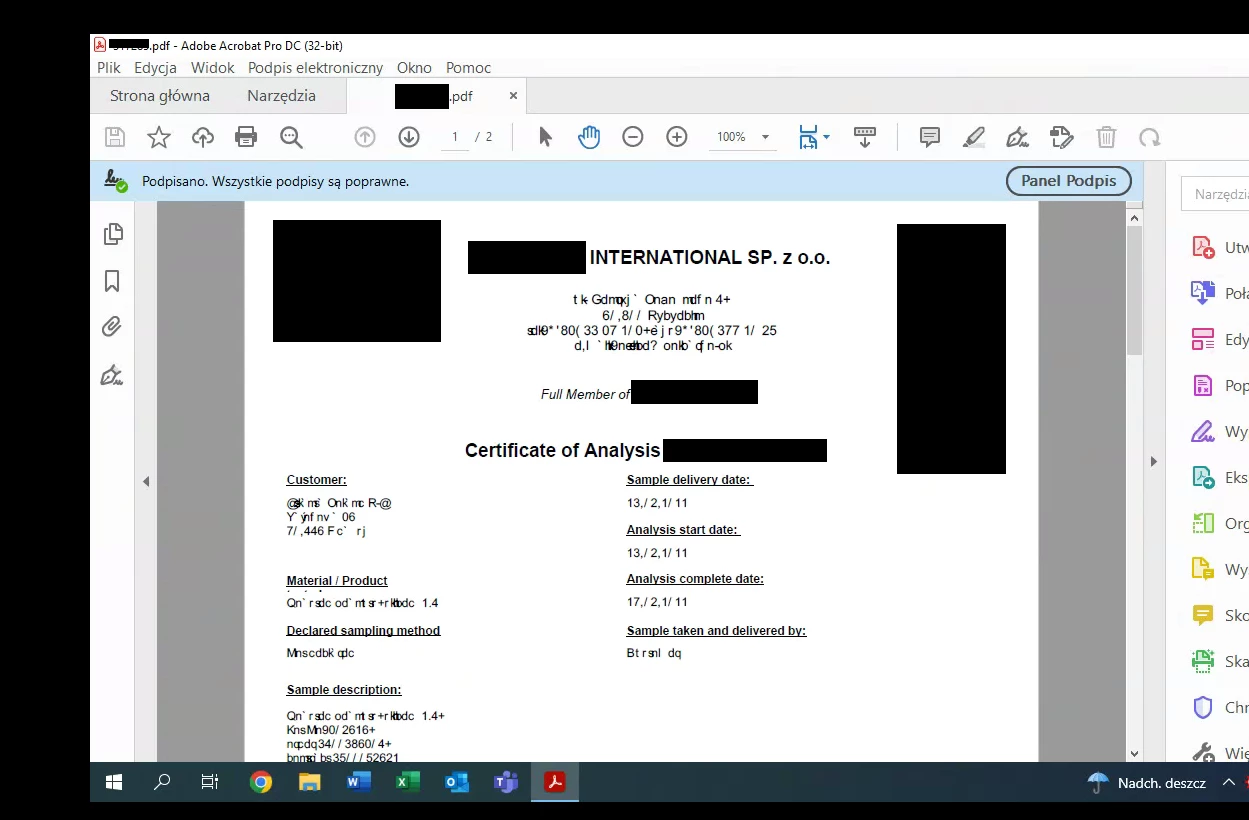Open the Edycja menu
This screenshot has width=1249, height=820.
point(155,68)
